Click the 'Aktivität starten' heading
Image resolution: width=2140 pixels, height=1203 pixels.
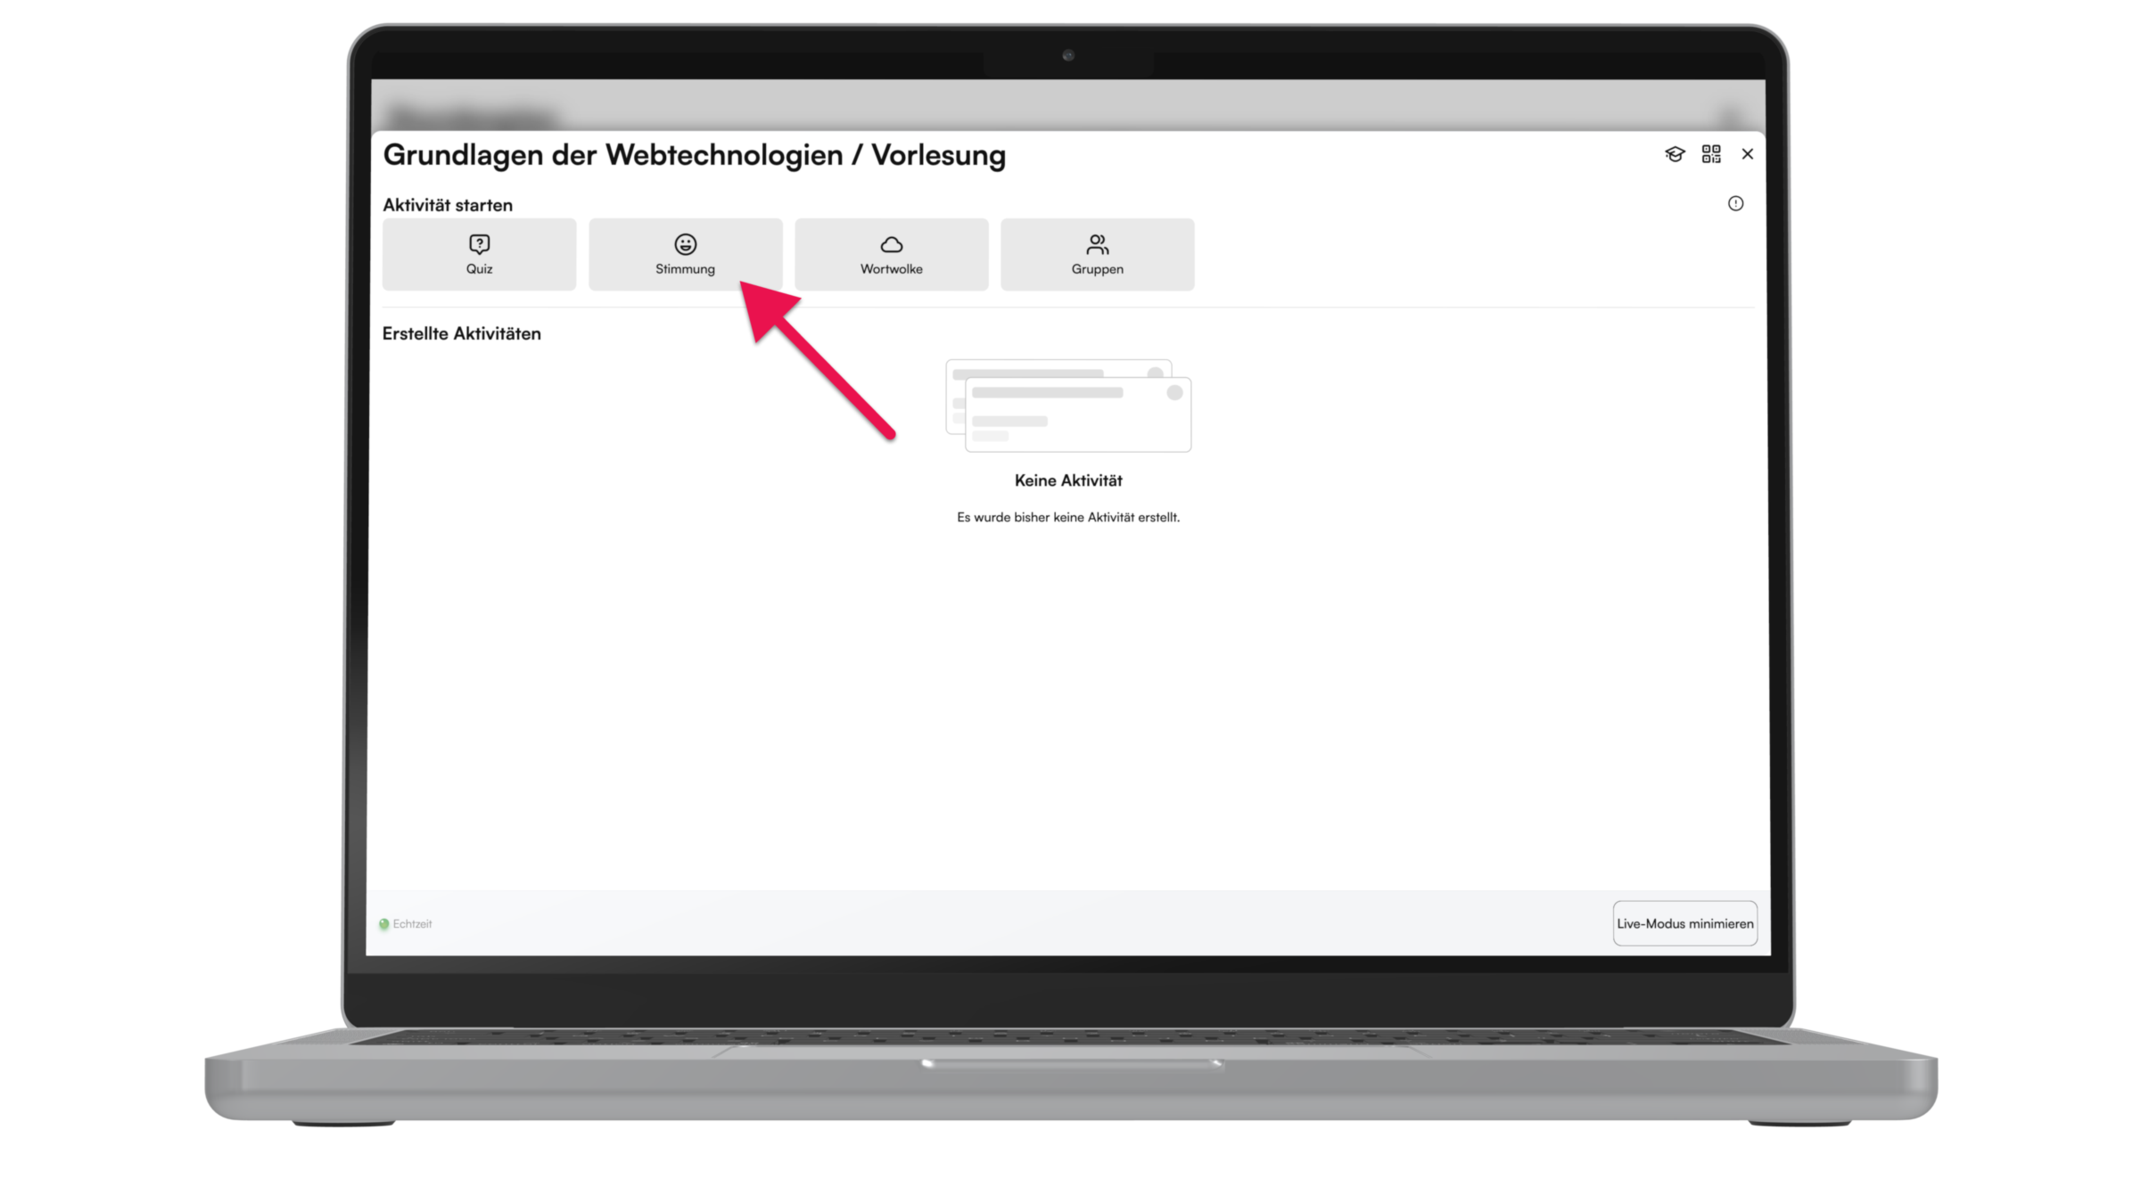(x=448, y=205)
